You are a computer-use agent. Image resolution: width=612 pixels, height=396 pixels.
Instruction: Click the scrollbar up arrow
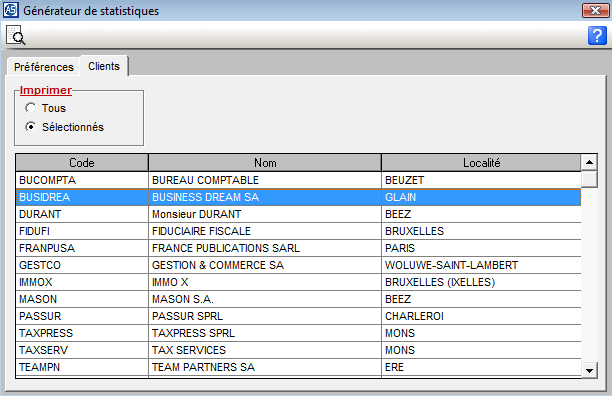click(x=589, y=162)
